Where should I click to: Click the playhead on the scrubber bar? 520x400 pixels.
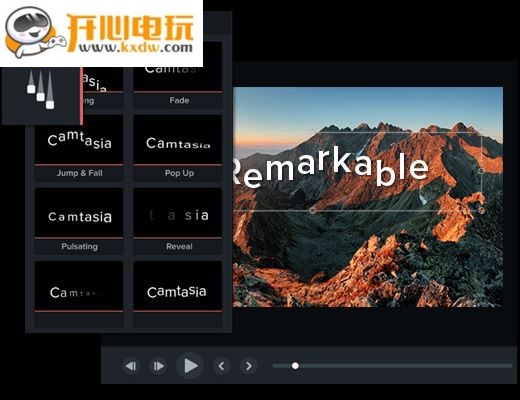click(295, 366)
